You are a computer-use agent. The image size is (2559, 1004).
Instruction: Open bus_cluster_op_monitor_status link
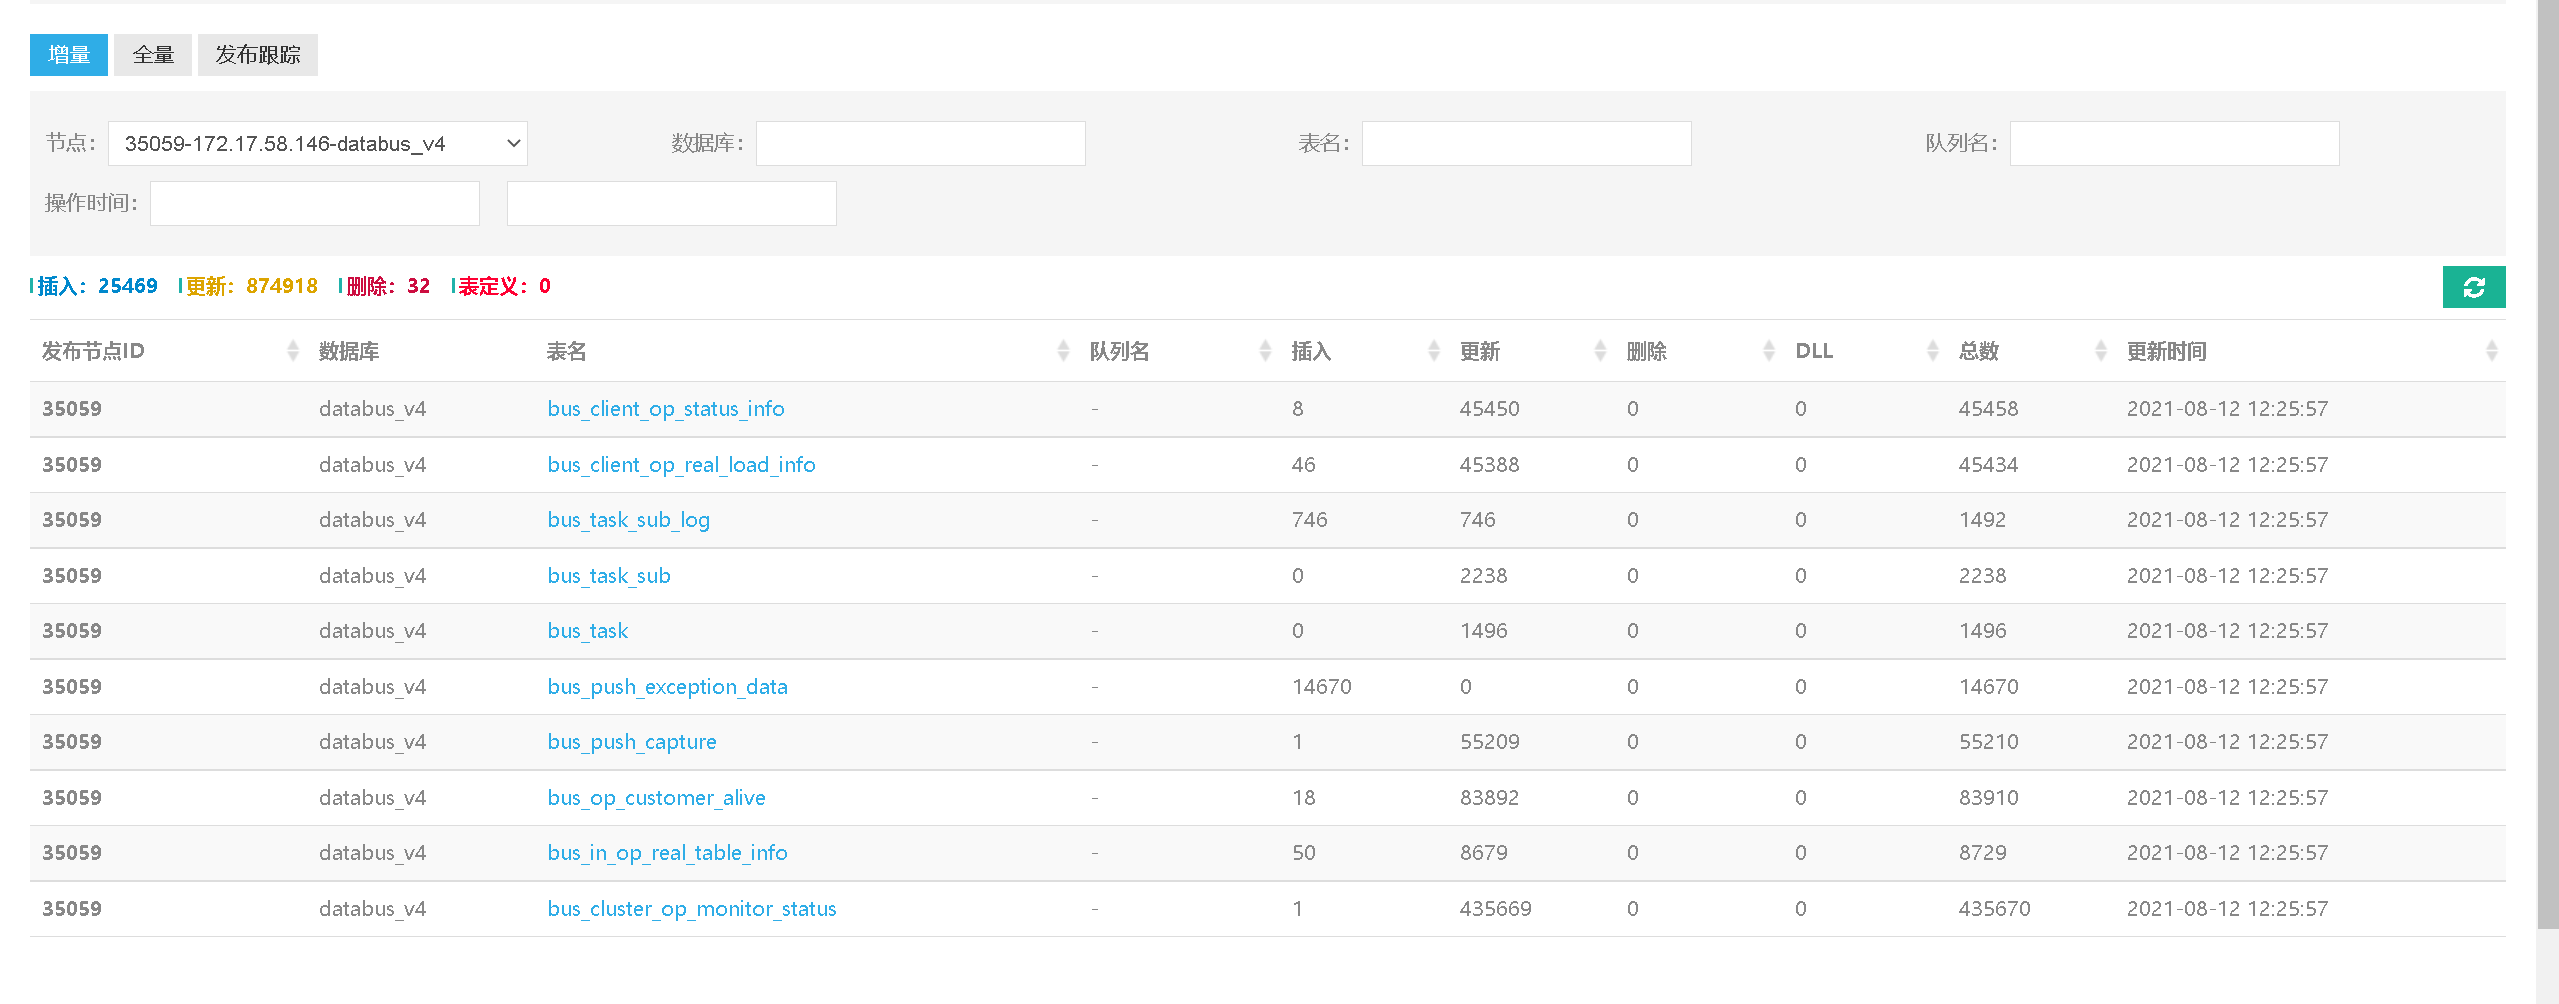click(691, 909)
